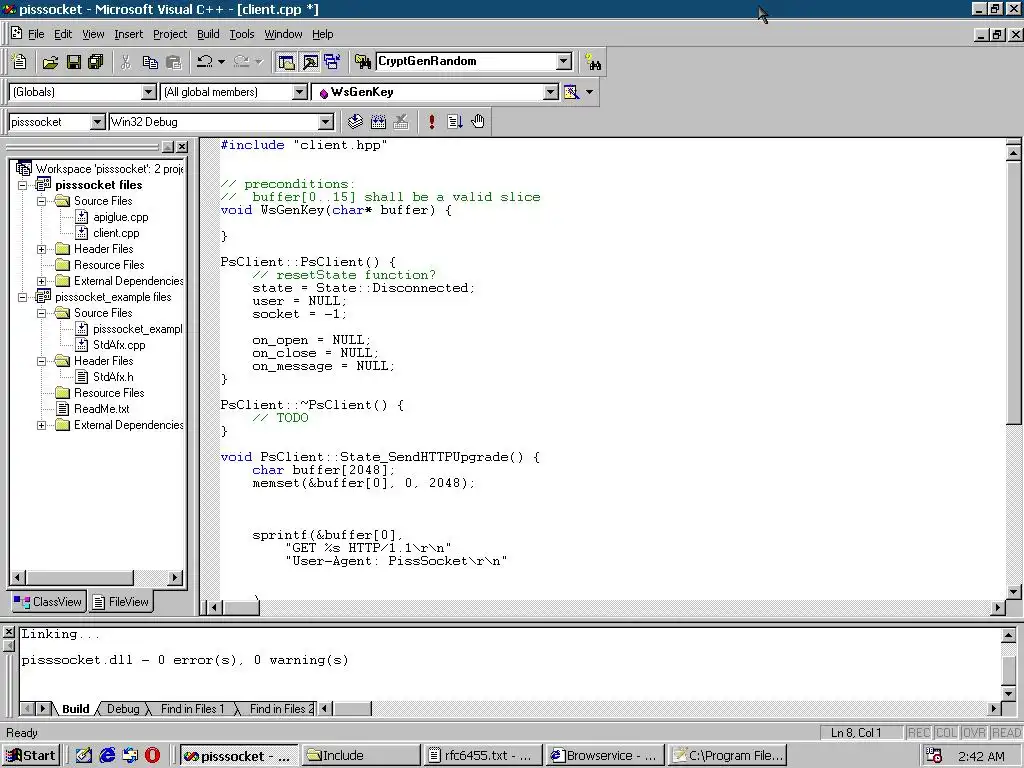Expand Header Files under pisssocket files
The image size is (1024, 768).
click(42, 249)
